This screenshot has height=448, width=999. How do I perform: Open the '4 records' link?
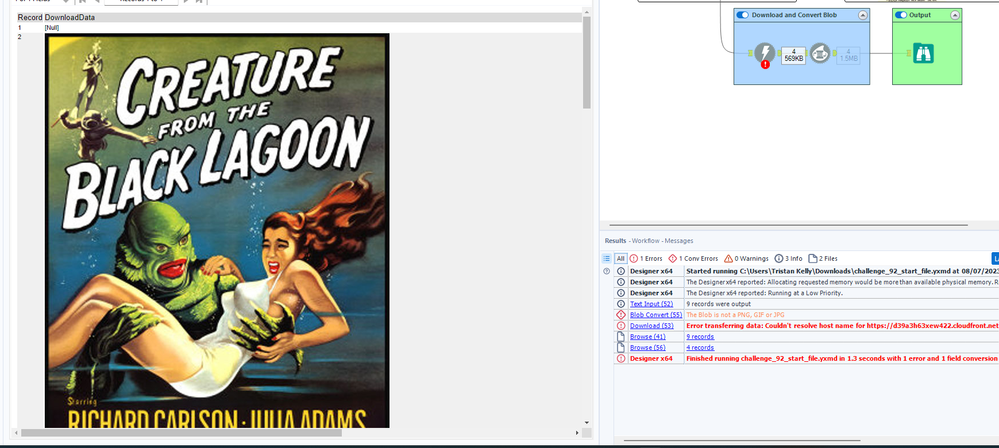[700, 347]
